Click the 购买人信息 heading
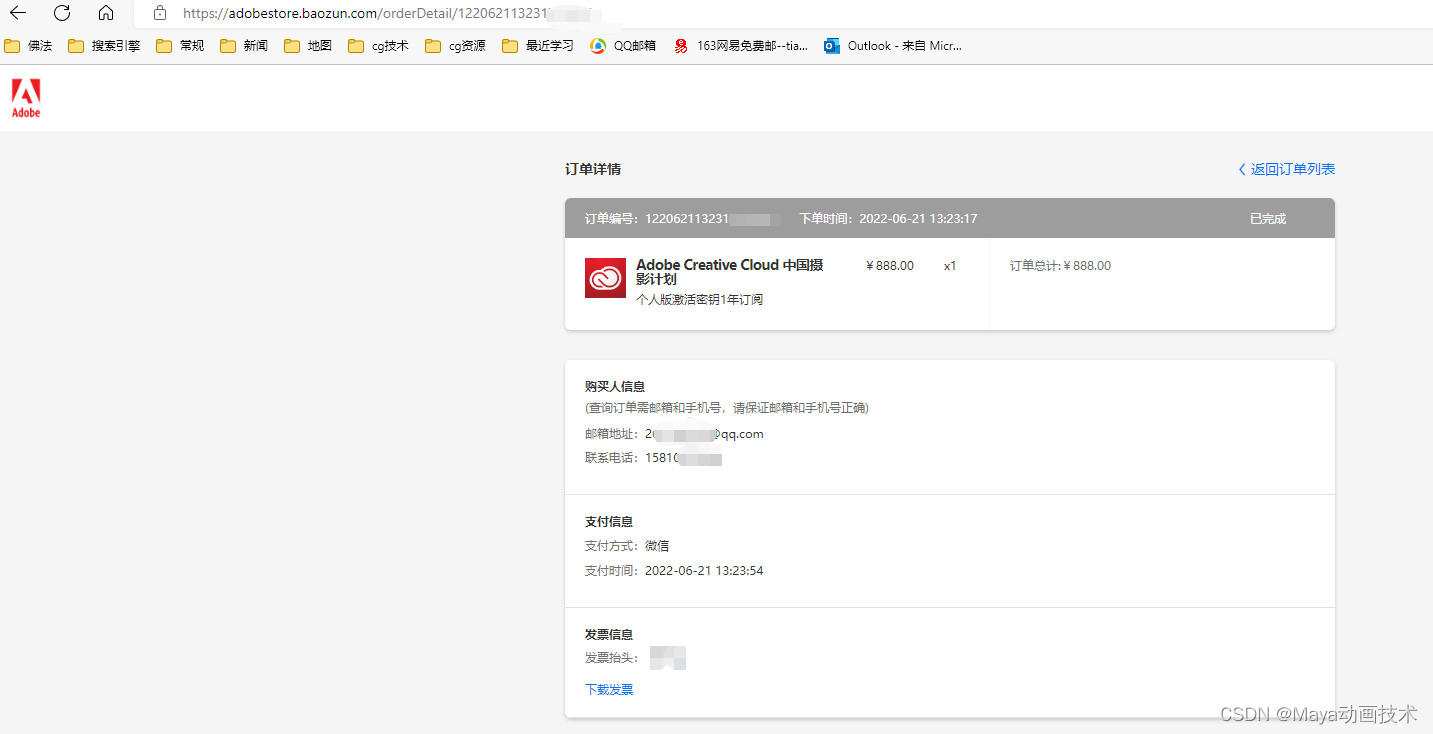1433x734 pixels. coord(615,386)
